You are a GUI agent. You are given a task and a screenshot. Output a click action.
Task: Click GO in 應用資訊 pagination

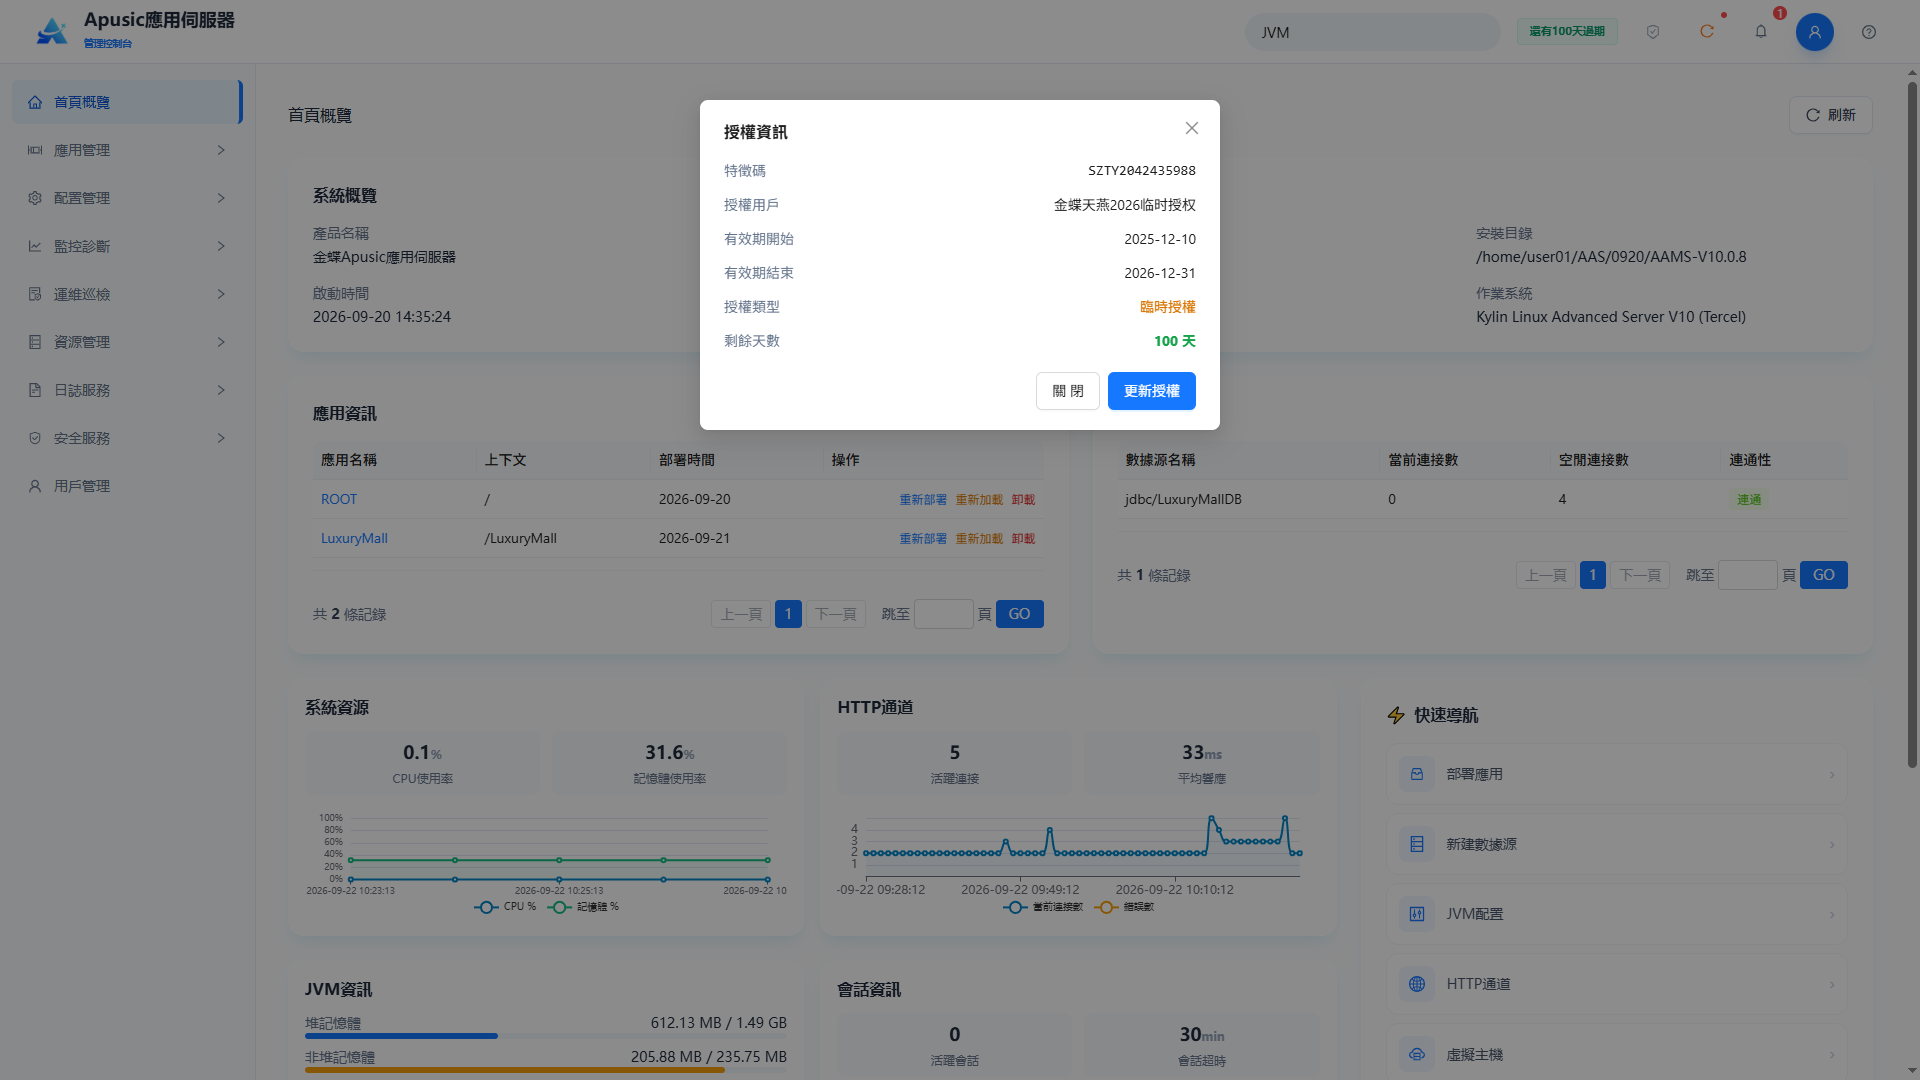(1019, 614)
